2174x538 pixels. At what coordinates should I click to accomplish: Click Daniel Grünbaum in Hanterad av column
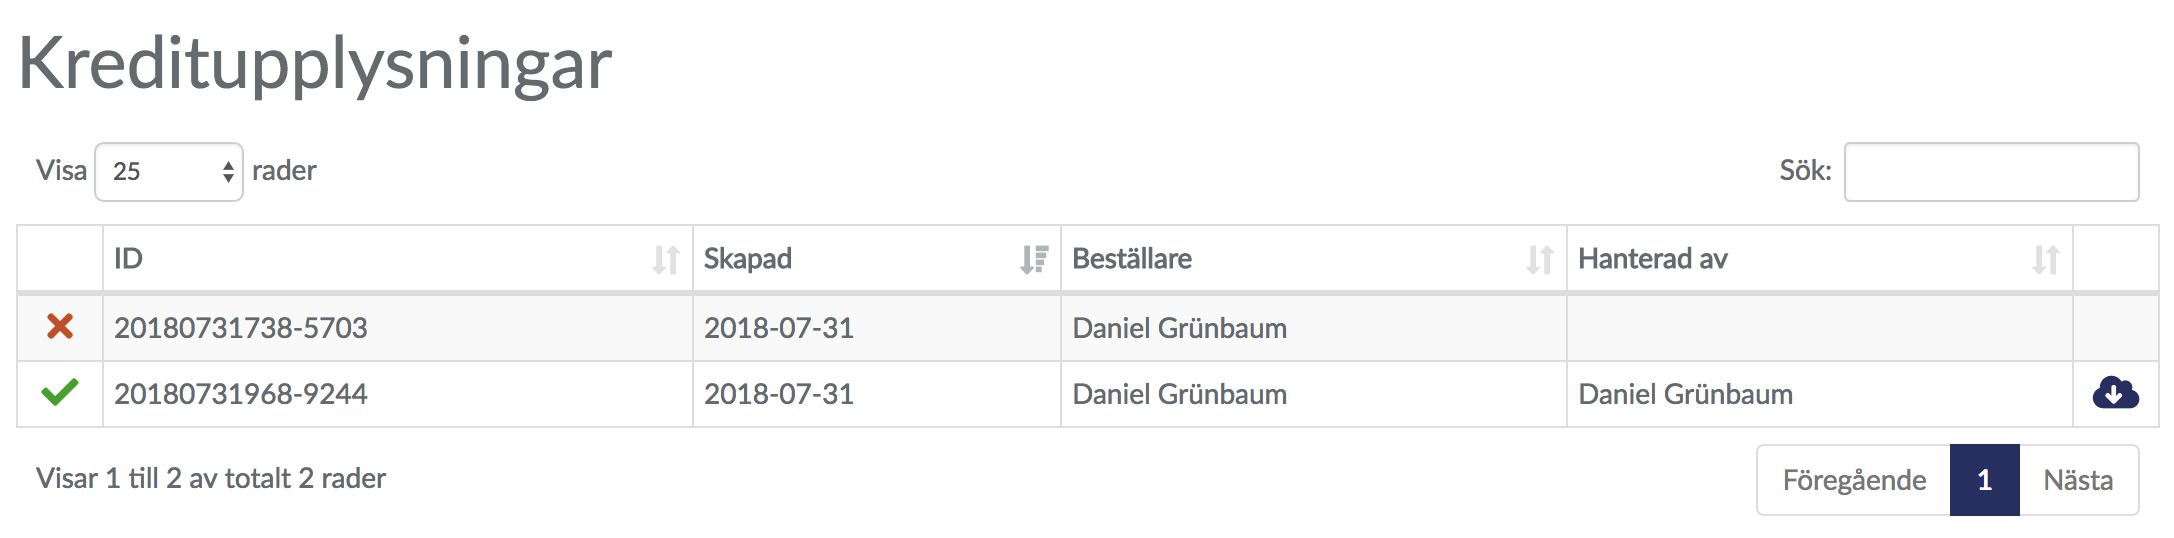coord(1686,394)
